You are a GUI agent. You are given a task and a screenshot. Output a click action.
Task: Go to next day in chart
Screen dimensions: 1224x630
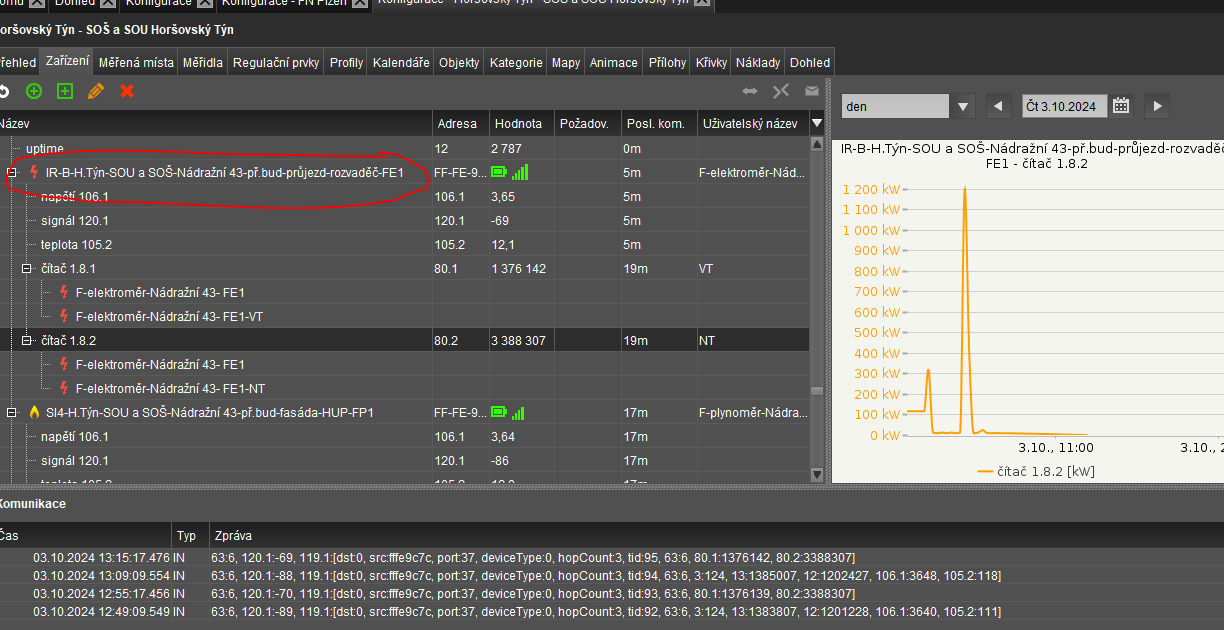pyautogui.click(x=1156, y=106)
